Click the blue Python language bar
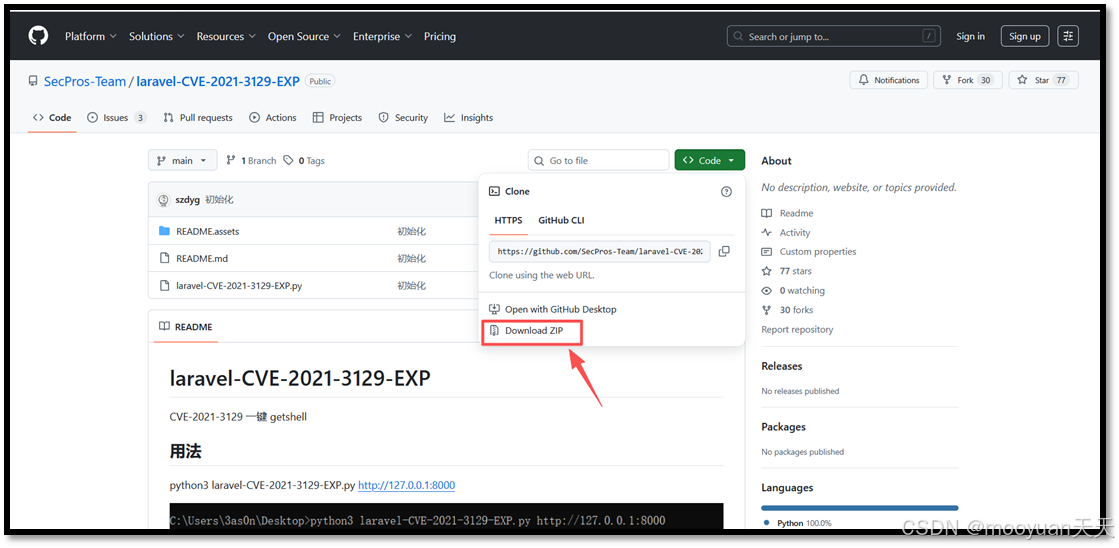The height and width of the screenshot is (548, 1119). coord(859,508)
